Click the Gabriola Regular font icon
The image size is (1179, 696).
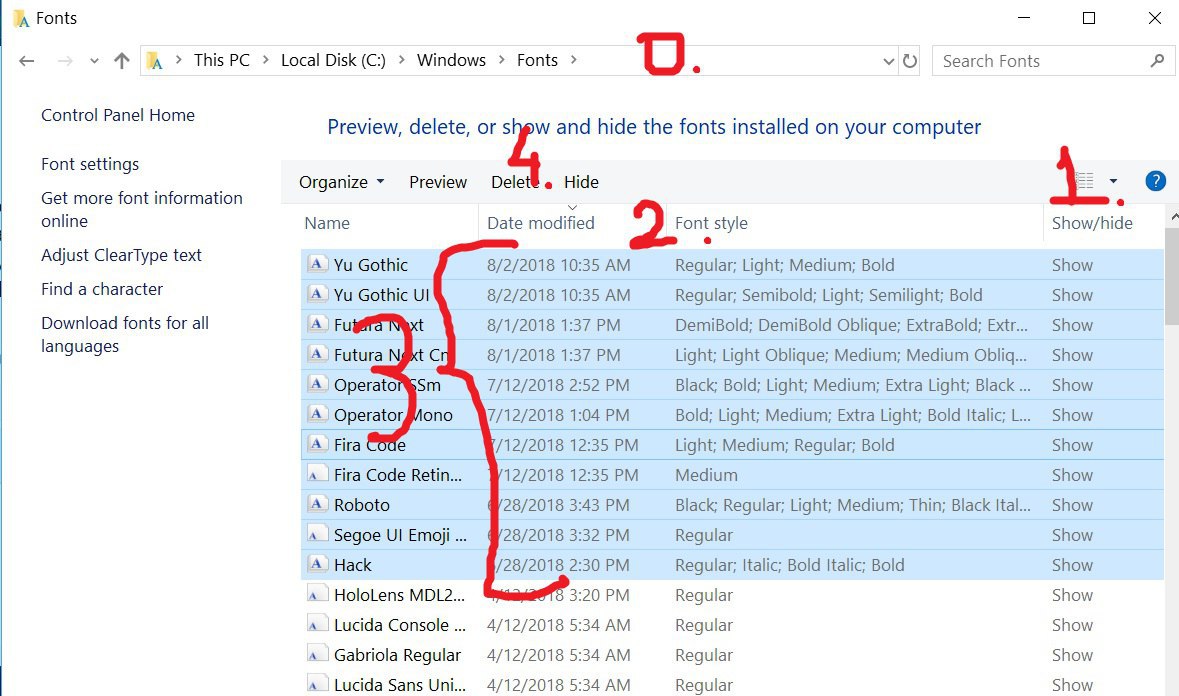click(x=317, y=655)
